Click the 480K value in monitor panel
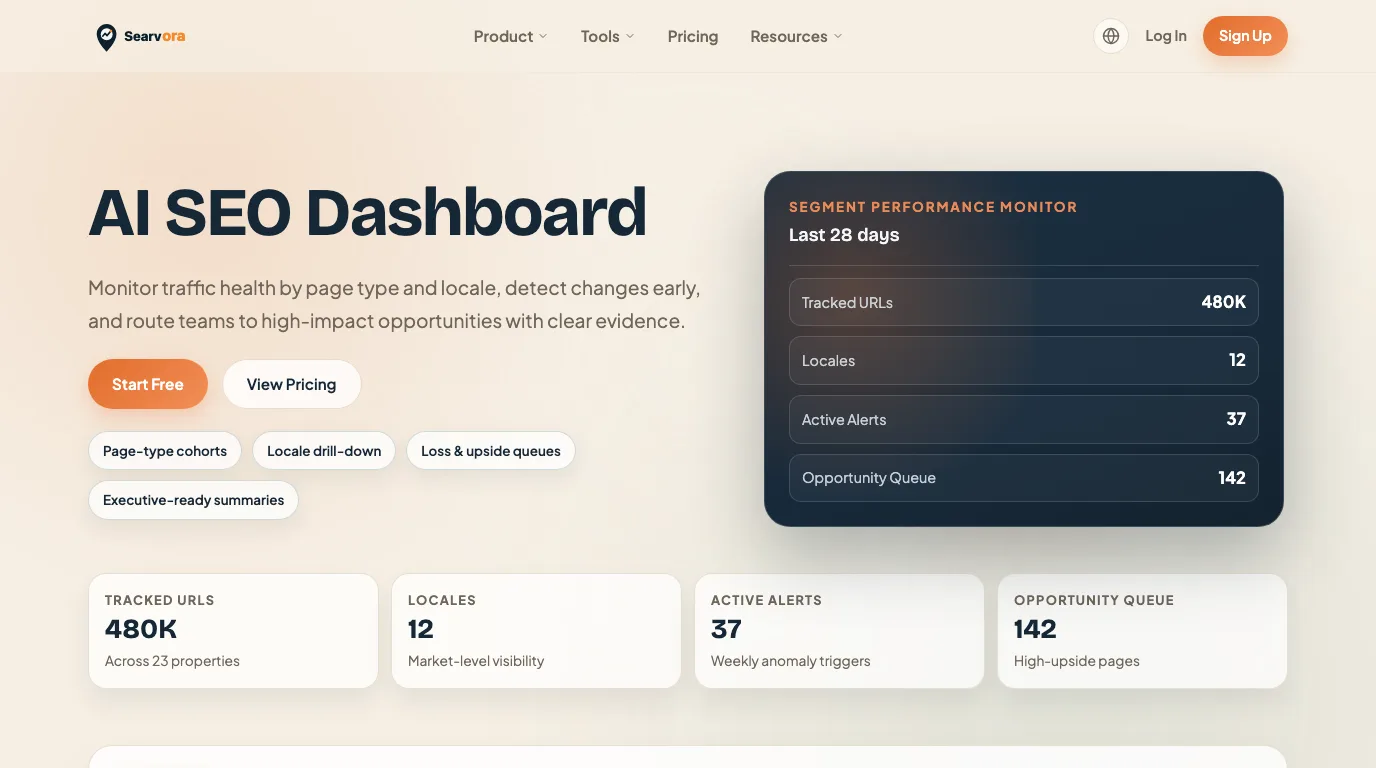 point(1223,302)
